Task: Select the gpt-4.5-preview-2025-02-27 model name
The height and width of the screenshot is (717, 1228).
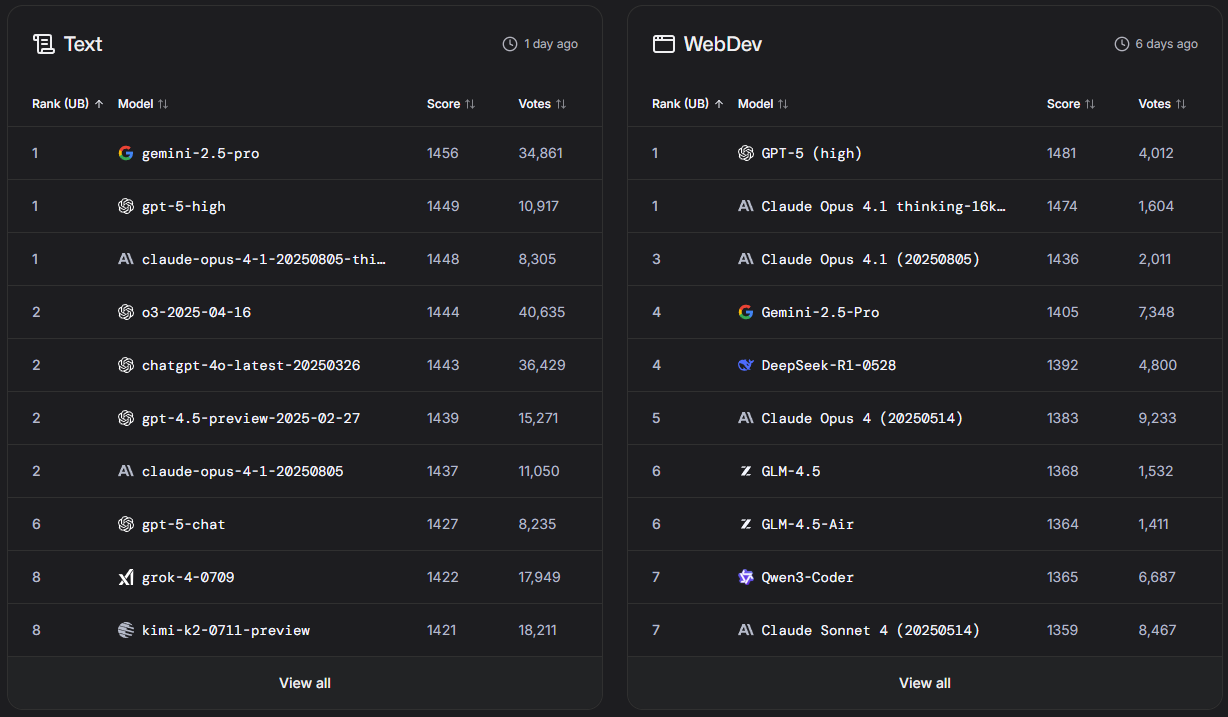Action: click(x=251, y=418)
